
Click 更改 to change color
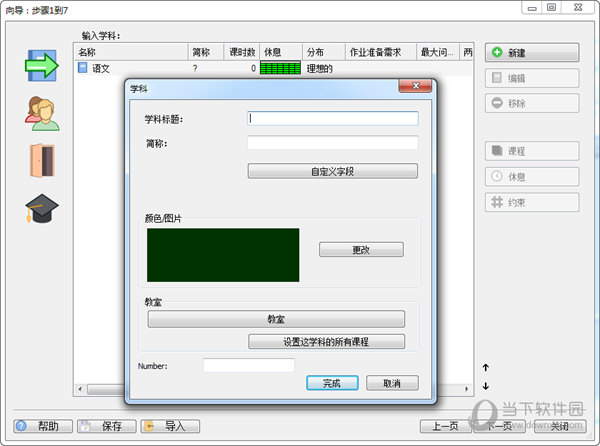point(361,250)
